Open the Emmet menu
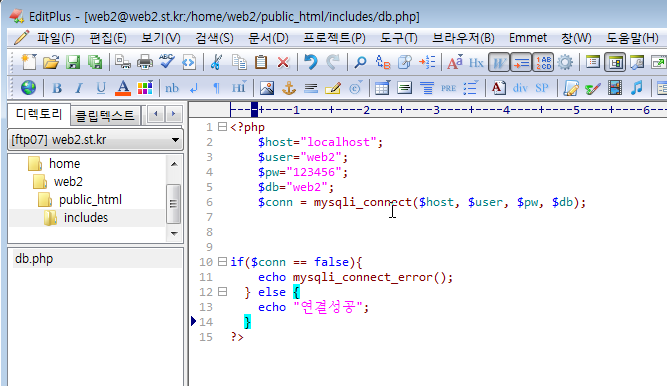 pos(527,38)
